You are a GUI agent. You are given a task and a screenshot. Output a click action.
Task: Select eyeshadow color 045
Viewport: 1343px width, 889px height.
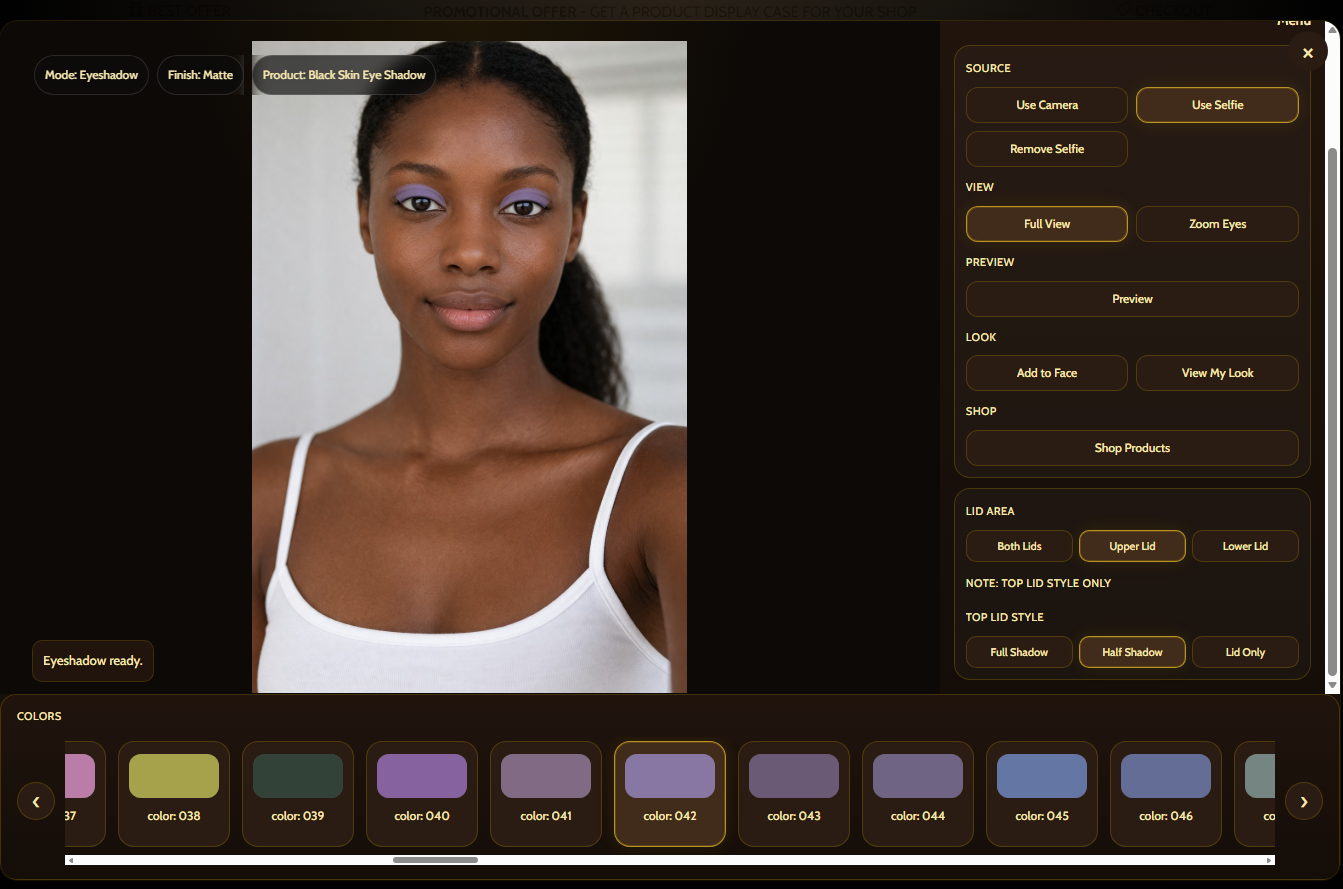pyautogui.click(x=1041, y=794)
